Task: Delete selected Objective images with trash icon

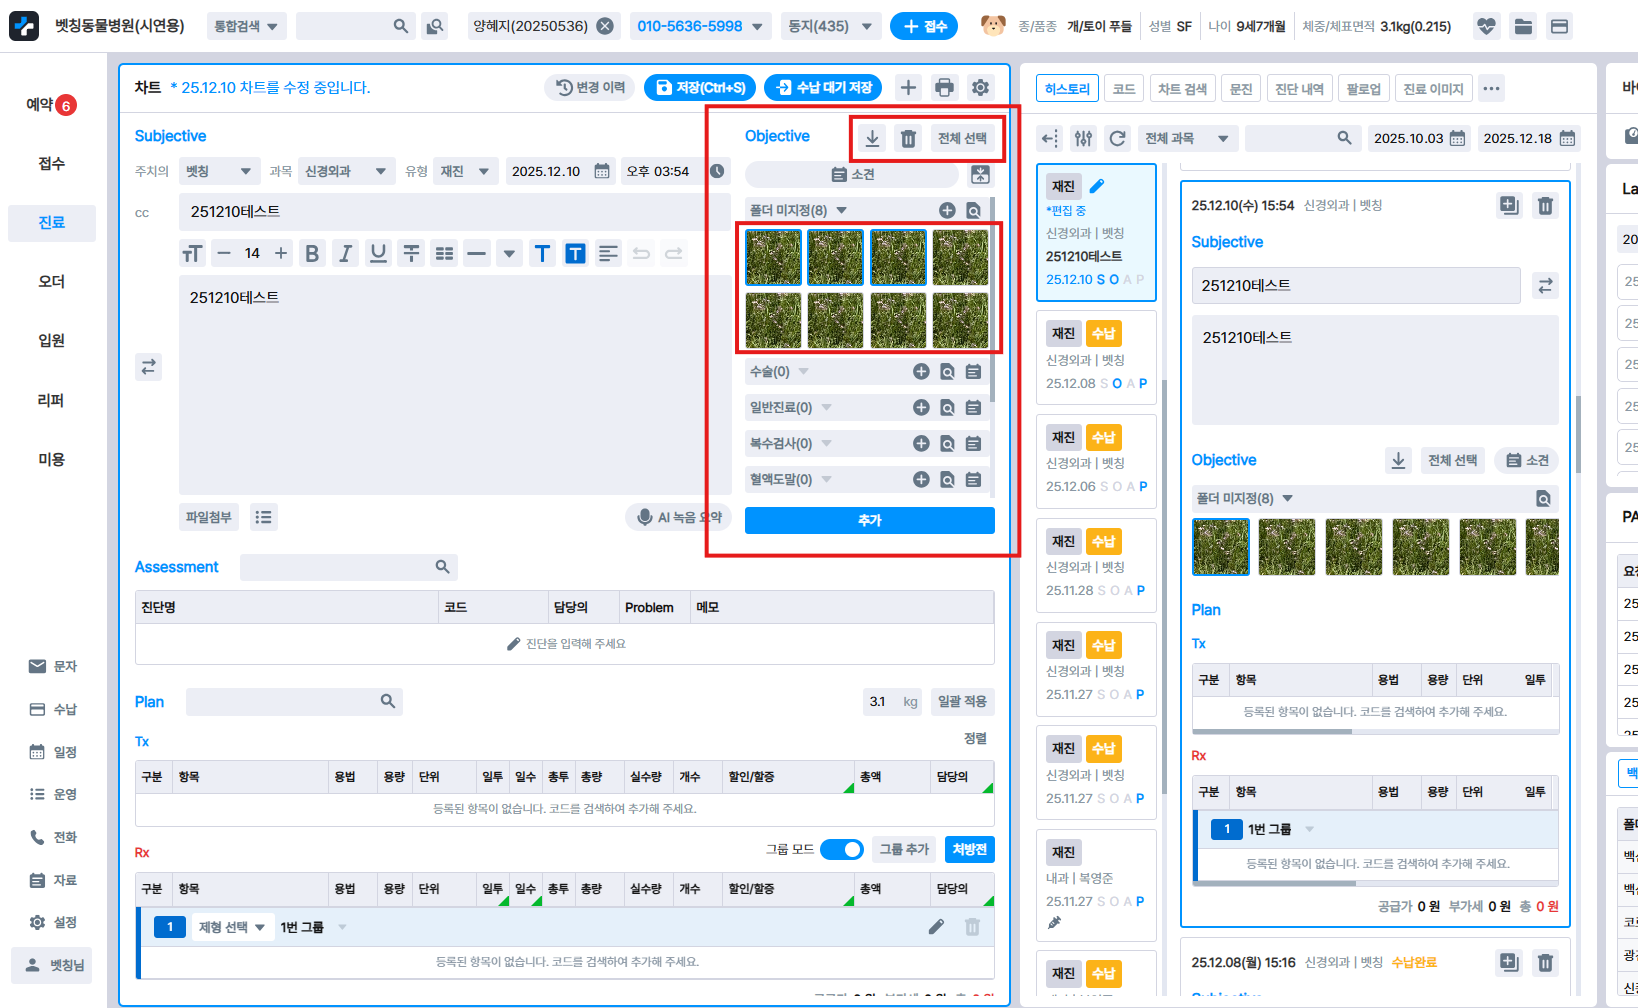Action: [908, 138]
